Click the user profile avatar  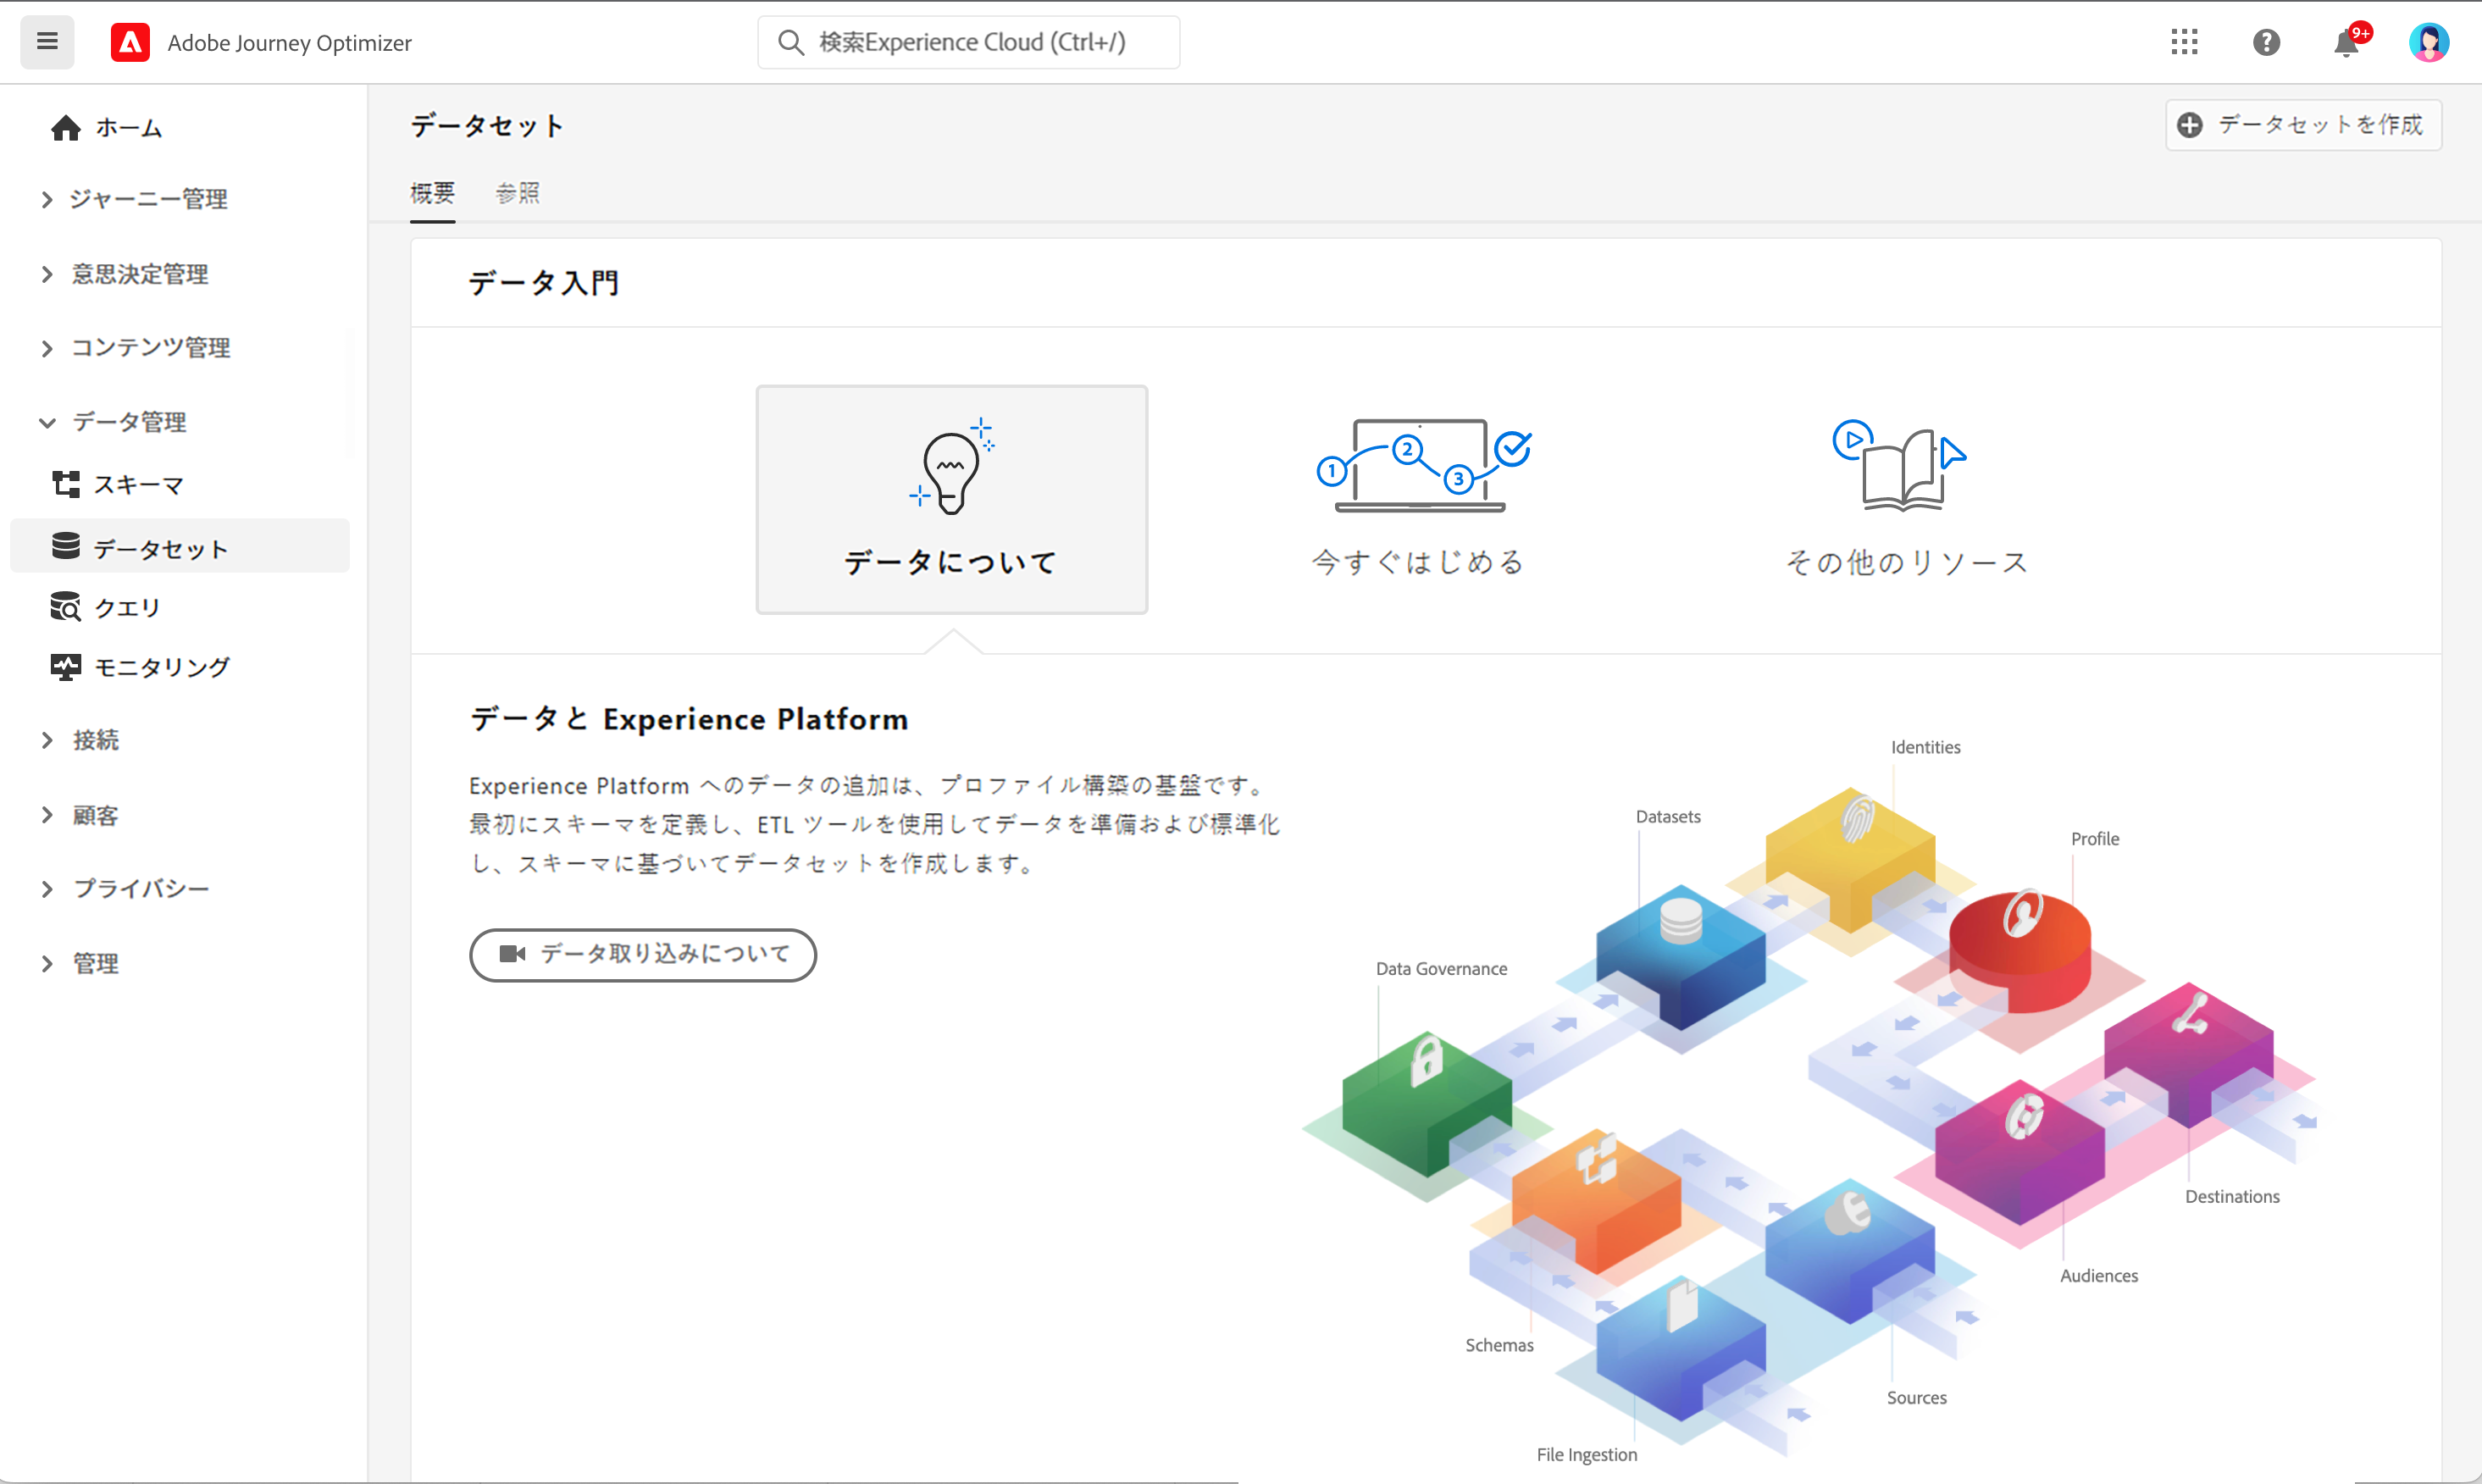[x=2428, y=42]
